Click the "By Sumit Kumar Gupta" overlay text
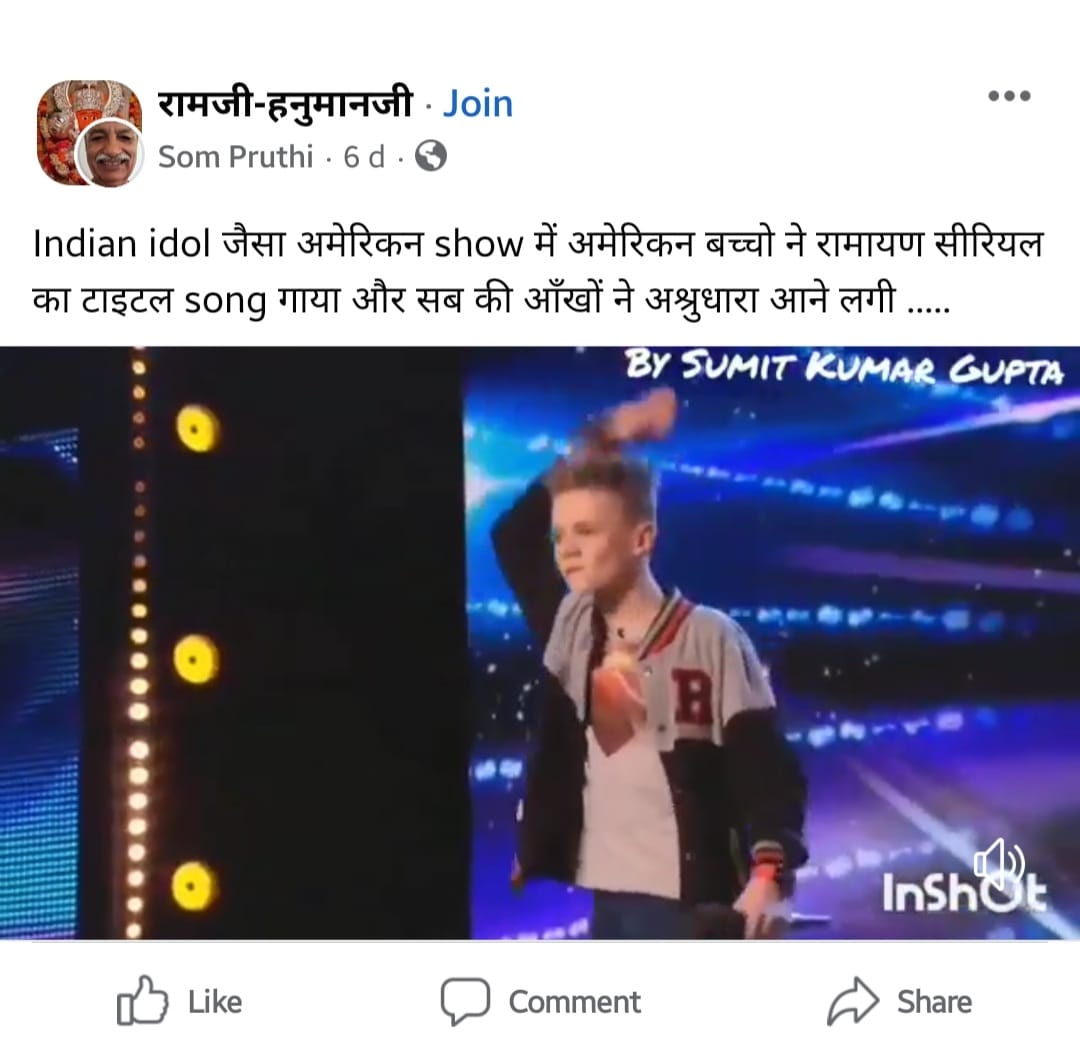The image size is (1080, 1055). pos(844,366)
